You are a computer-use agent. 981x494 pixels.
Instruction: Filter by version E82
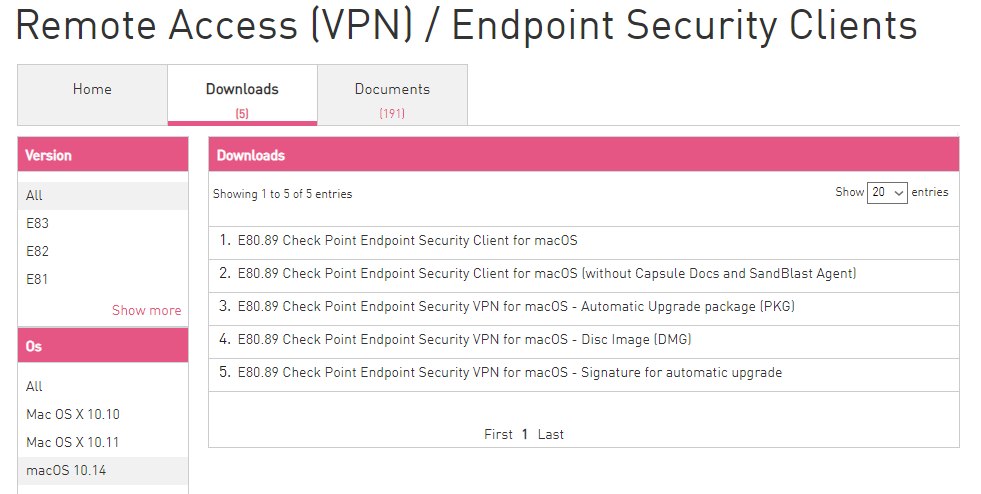38,252
